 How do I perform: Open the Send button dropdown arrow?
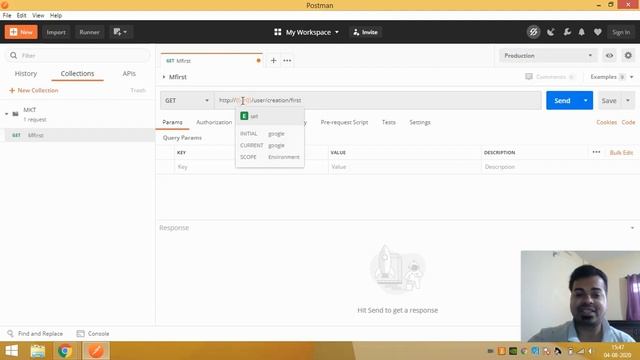point(585,100)
